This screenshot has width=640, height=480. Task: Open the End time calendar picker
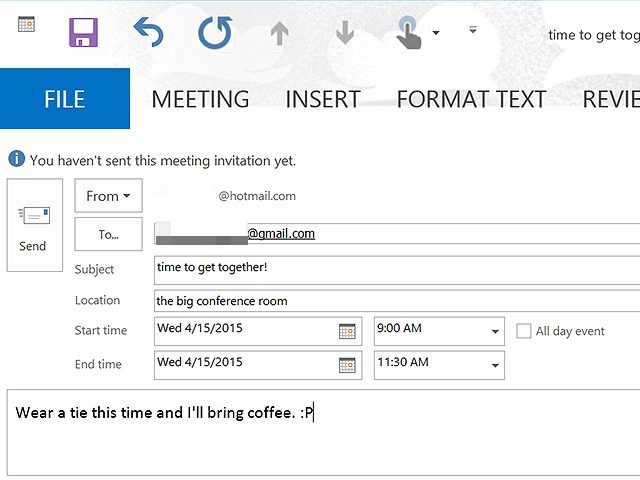coord(347,365)
